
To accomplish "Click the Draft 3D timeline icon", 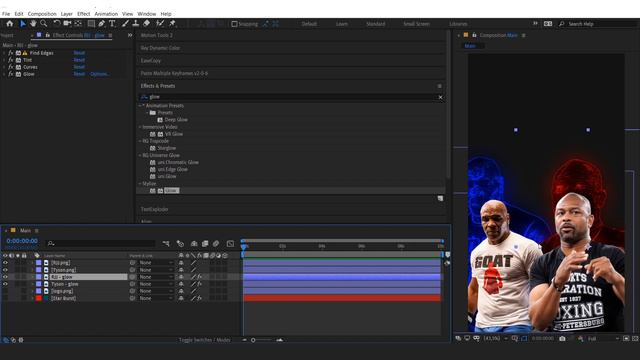I will point(180,244).
